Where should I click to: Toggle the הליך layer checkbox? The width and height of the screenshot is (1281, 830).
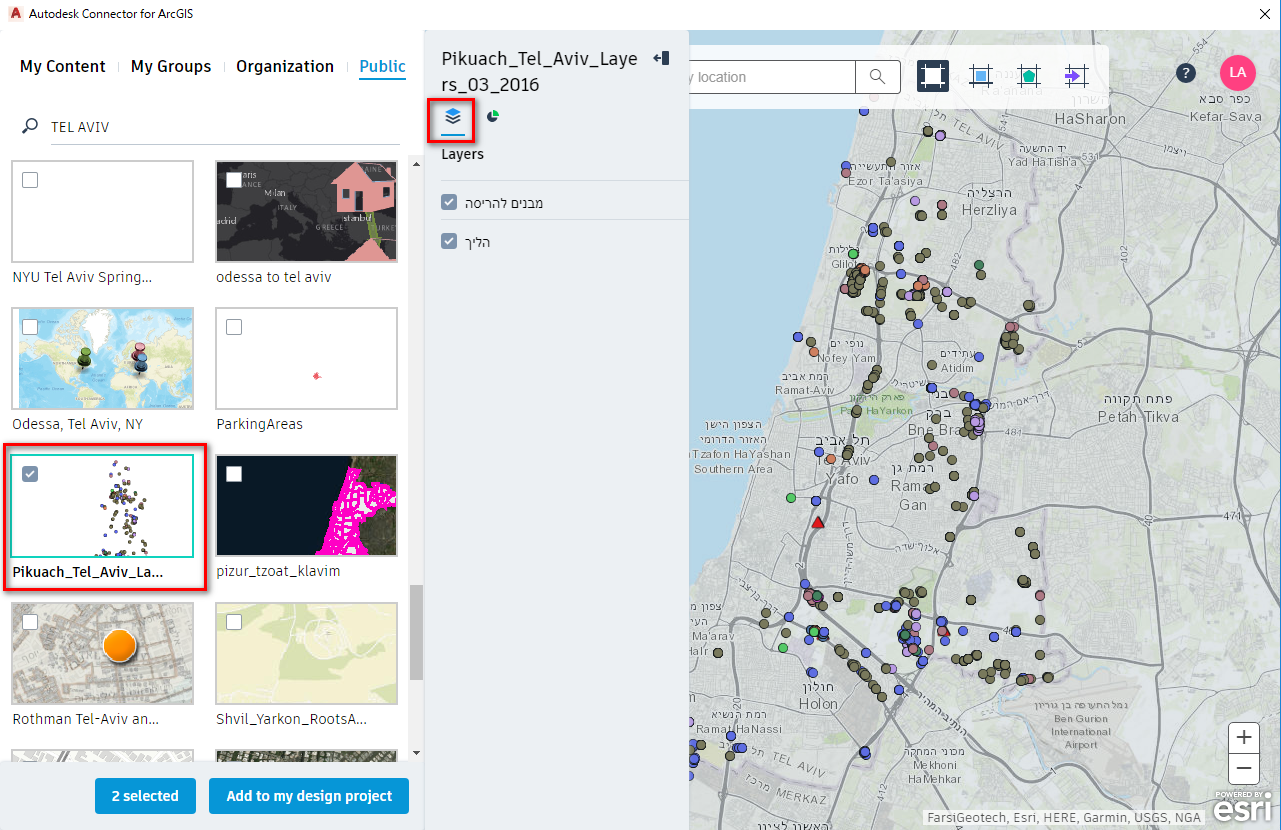tap(449, 241)
